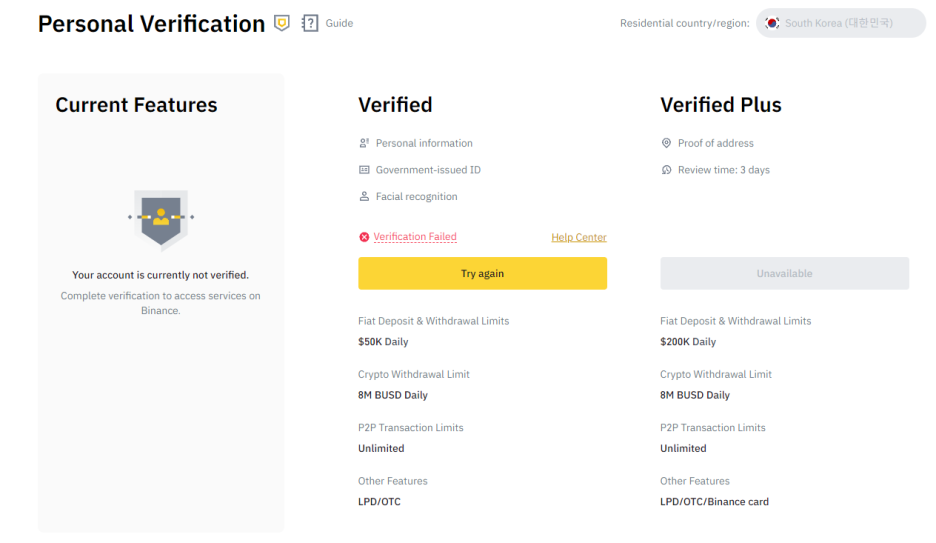Click the Verified Plus section heading
Viewport: 936px width, 543px height.
pyautogui.click(x=721, y=105)
